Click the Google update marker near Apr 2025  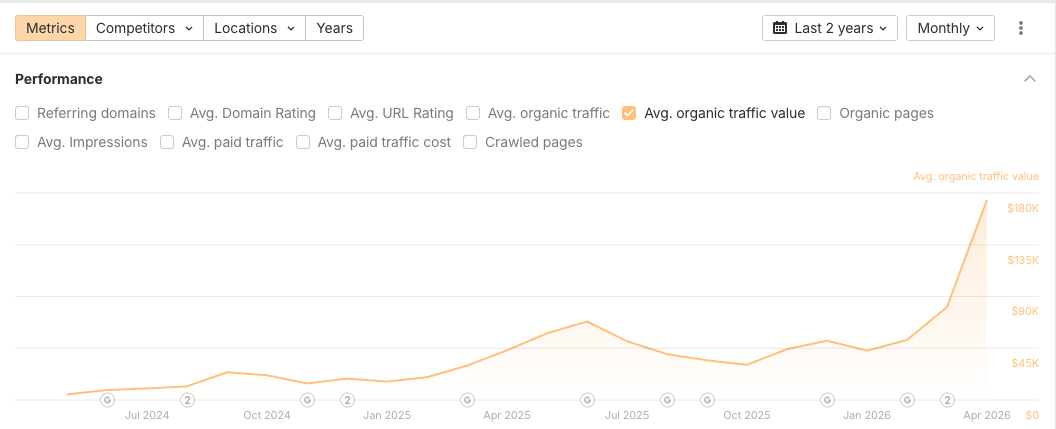467,400
